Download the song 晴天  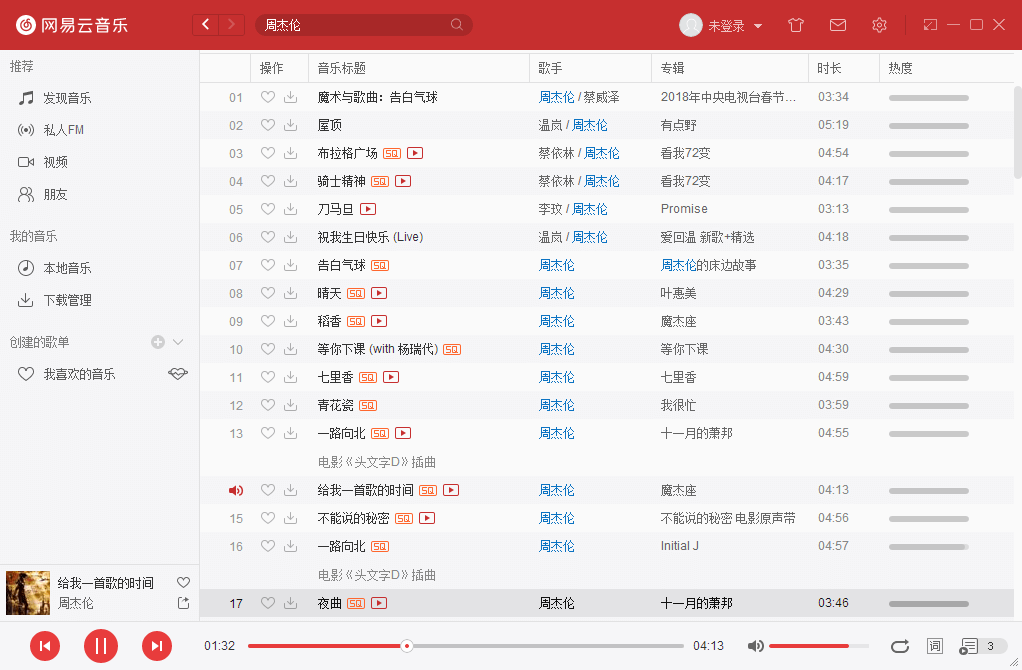tap(291, 293)
